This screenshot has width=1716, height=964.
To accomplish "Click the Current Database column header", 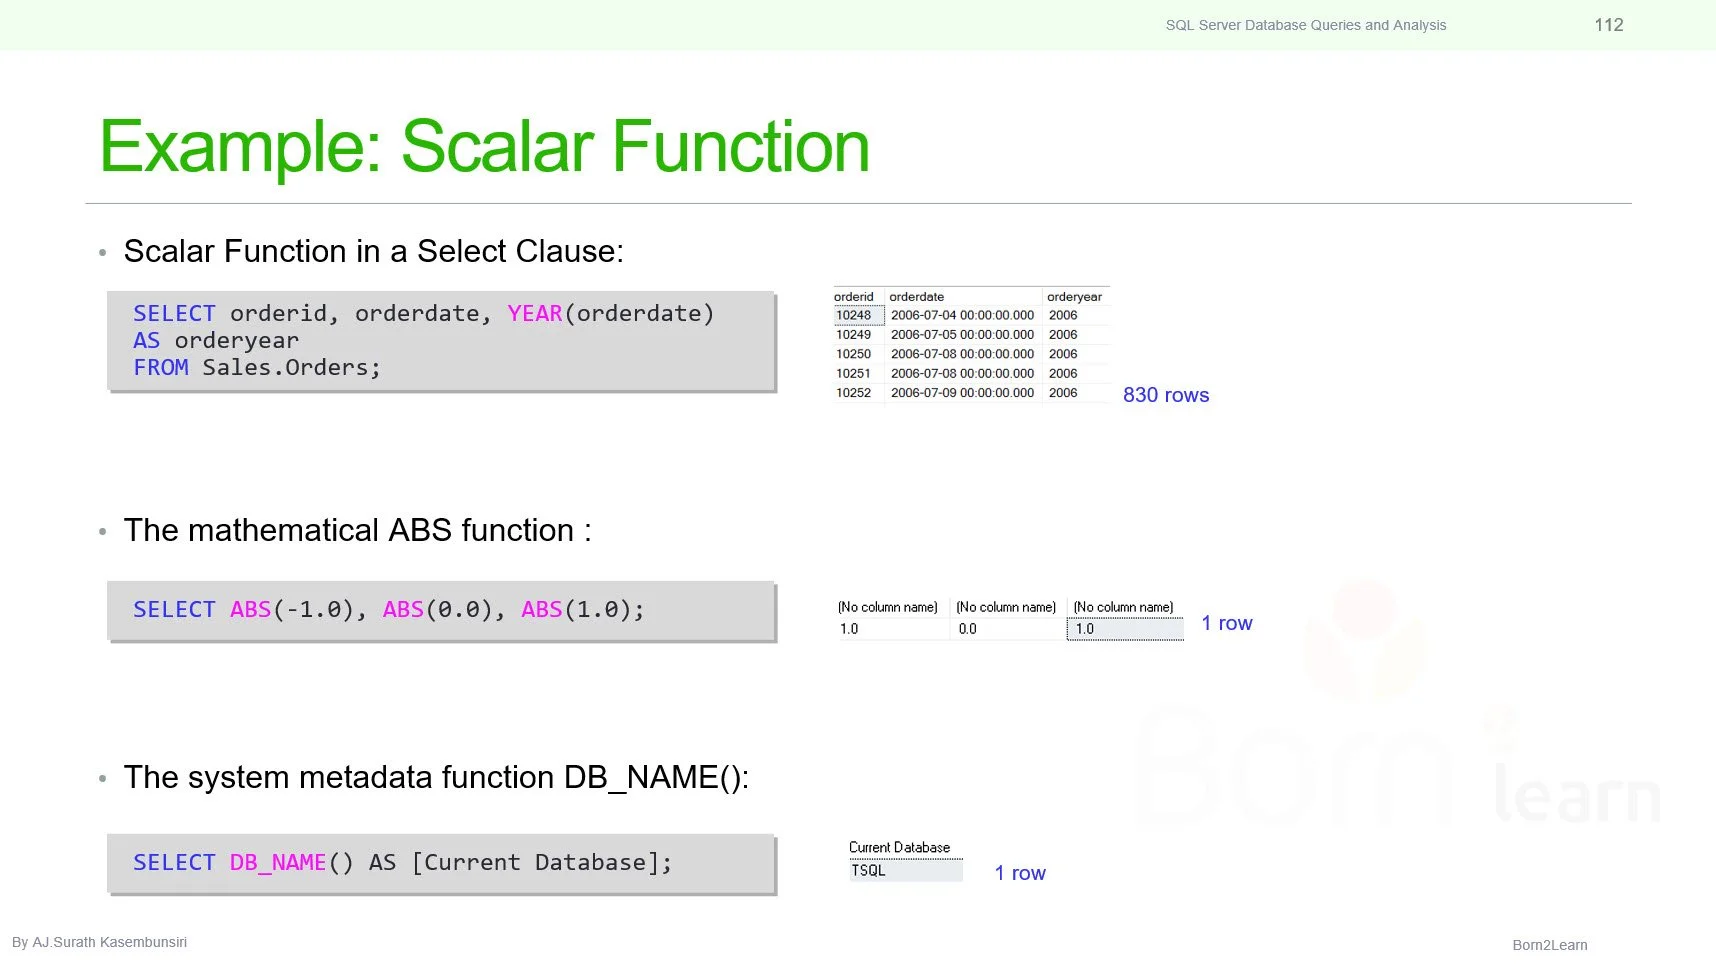I will tap(900, 848).
